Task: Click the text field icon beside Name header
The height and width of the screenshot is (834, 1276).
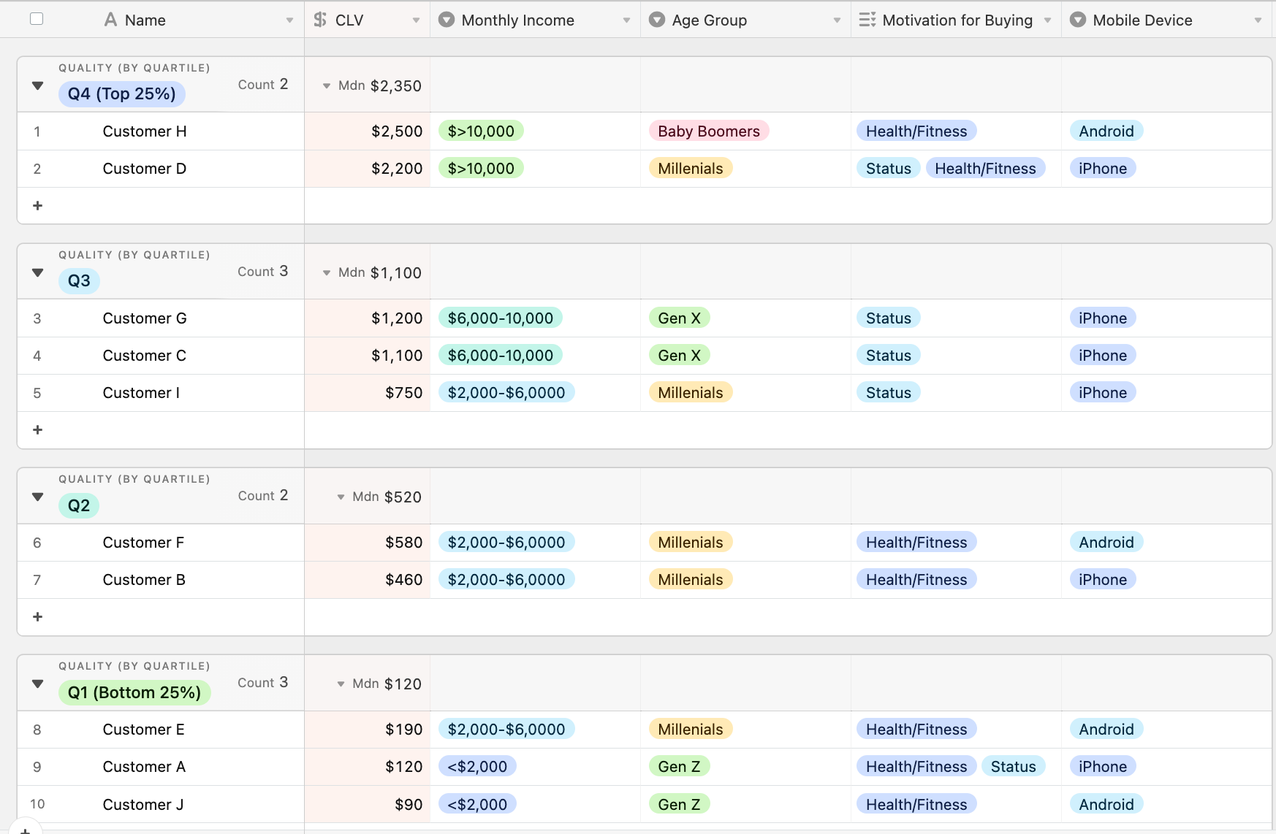Action: tap(111, 20)
